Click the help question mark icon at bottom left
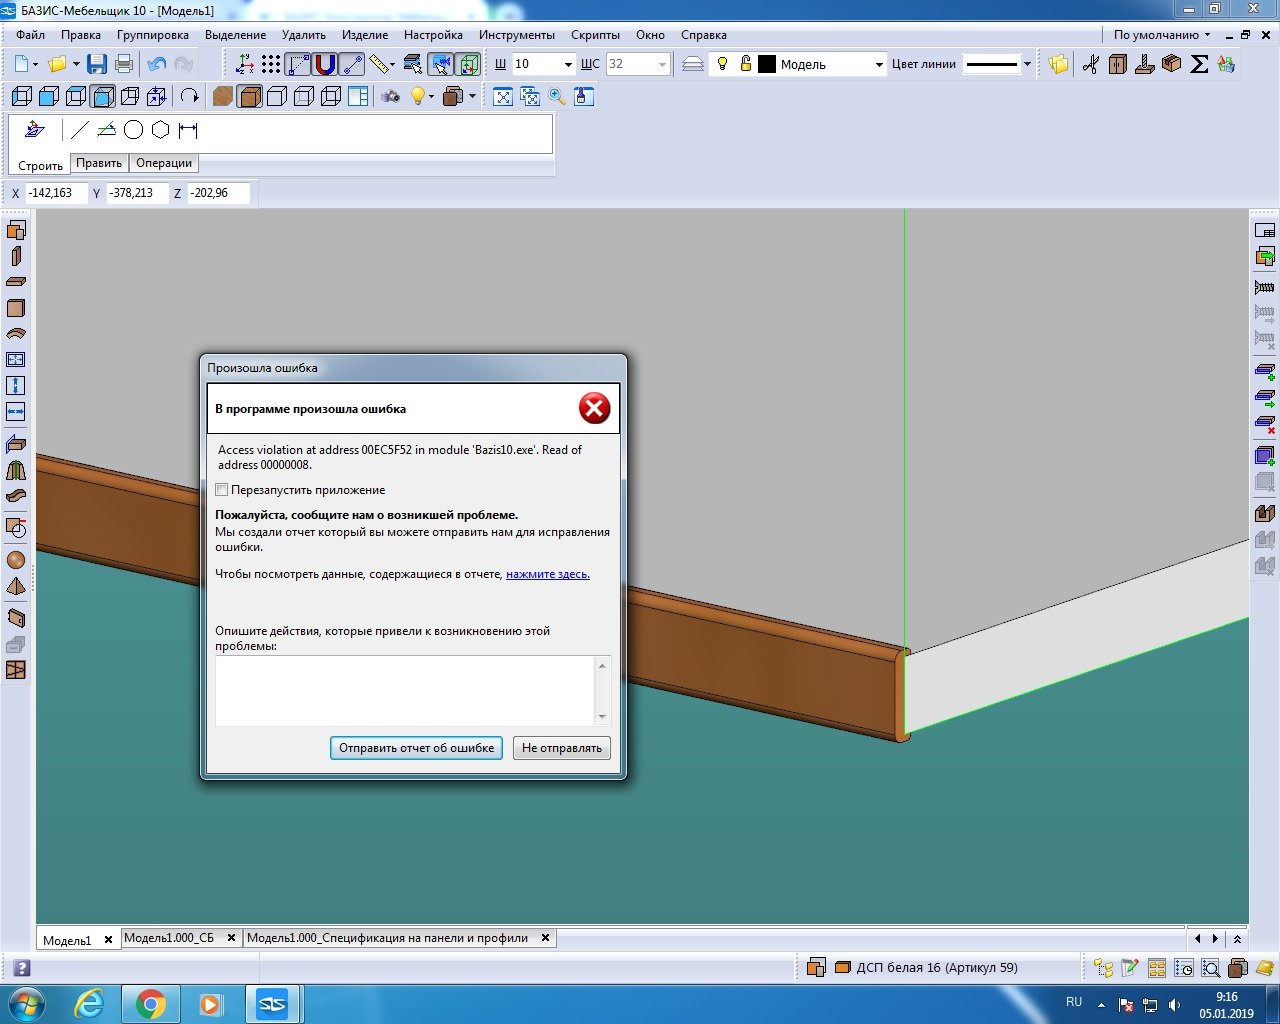 [22, 968]
